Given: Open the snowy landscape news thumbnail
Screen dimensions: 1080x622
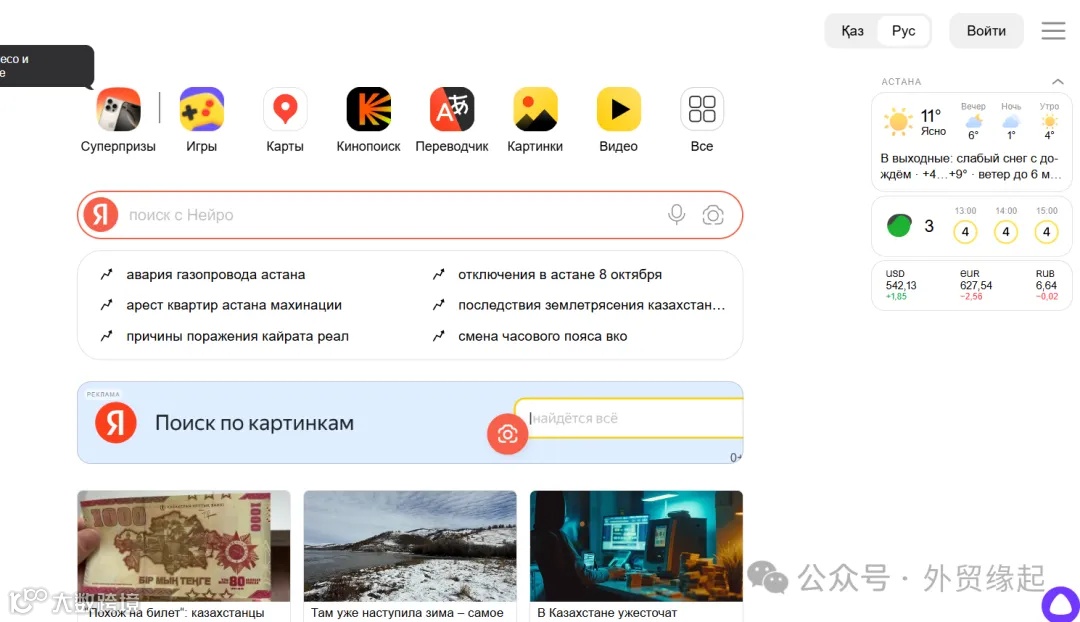Looking at the screenshot, I should click(x=410, y=546).
